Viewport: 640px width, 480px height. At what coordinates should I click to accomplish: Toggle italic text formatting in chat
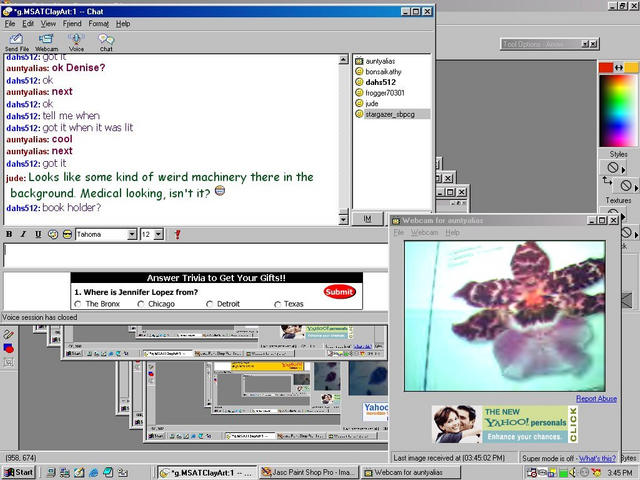[23, 234]
